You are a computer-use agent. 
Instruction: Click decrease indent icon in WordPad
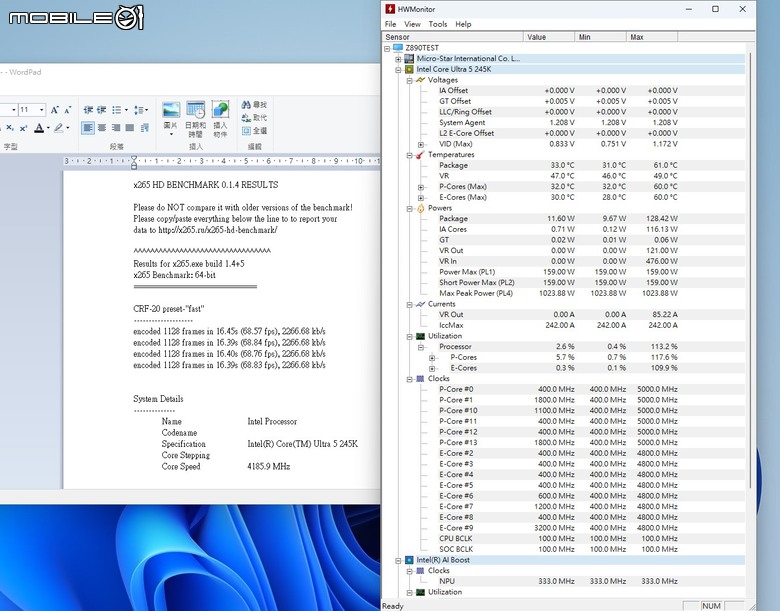point(88,110)
